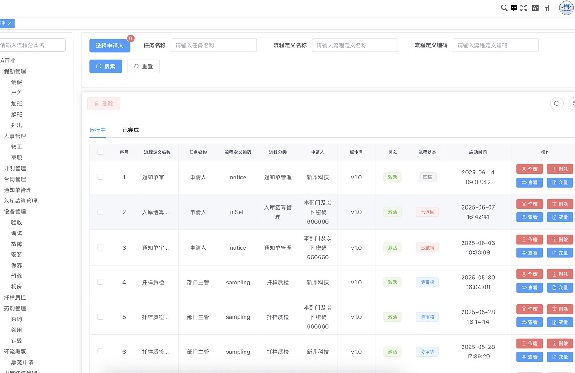Viewport: 575px width, 373px height.
Task: Focus the first filter input after blue button
Action: pos(214,45)
